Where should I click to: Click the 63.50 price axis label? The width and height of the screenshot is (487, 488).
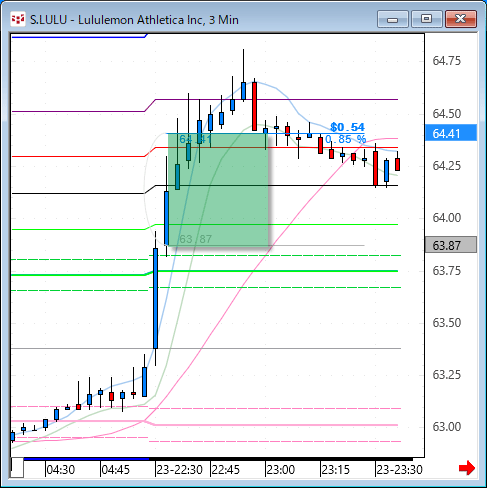447,323
